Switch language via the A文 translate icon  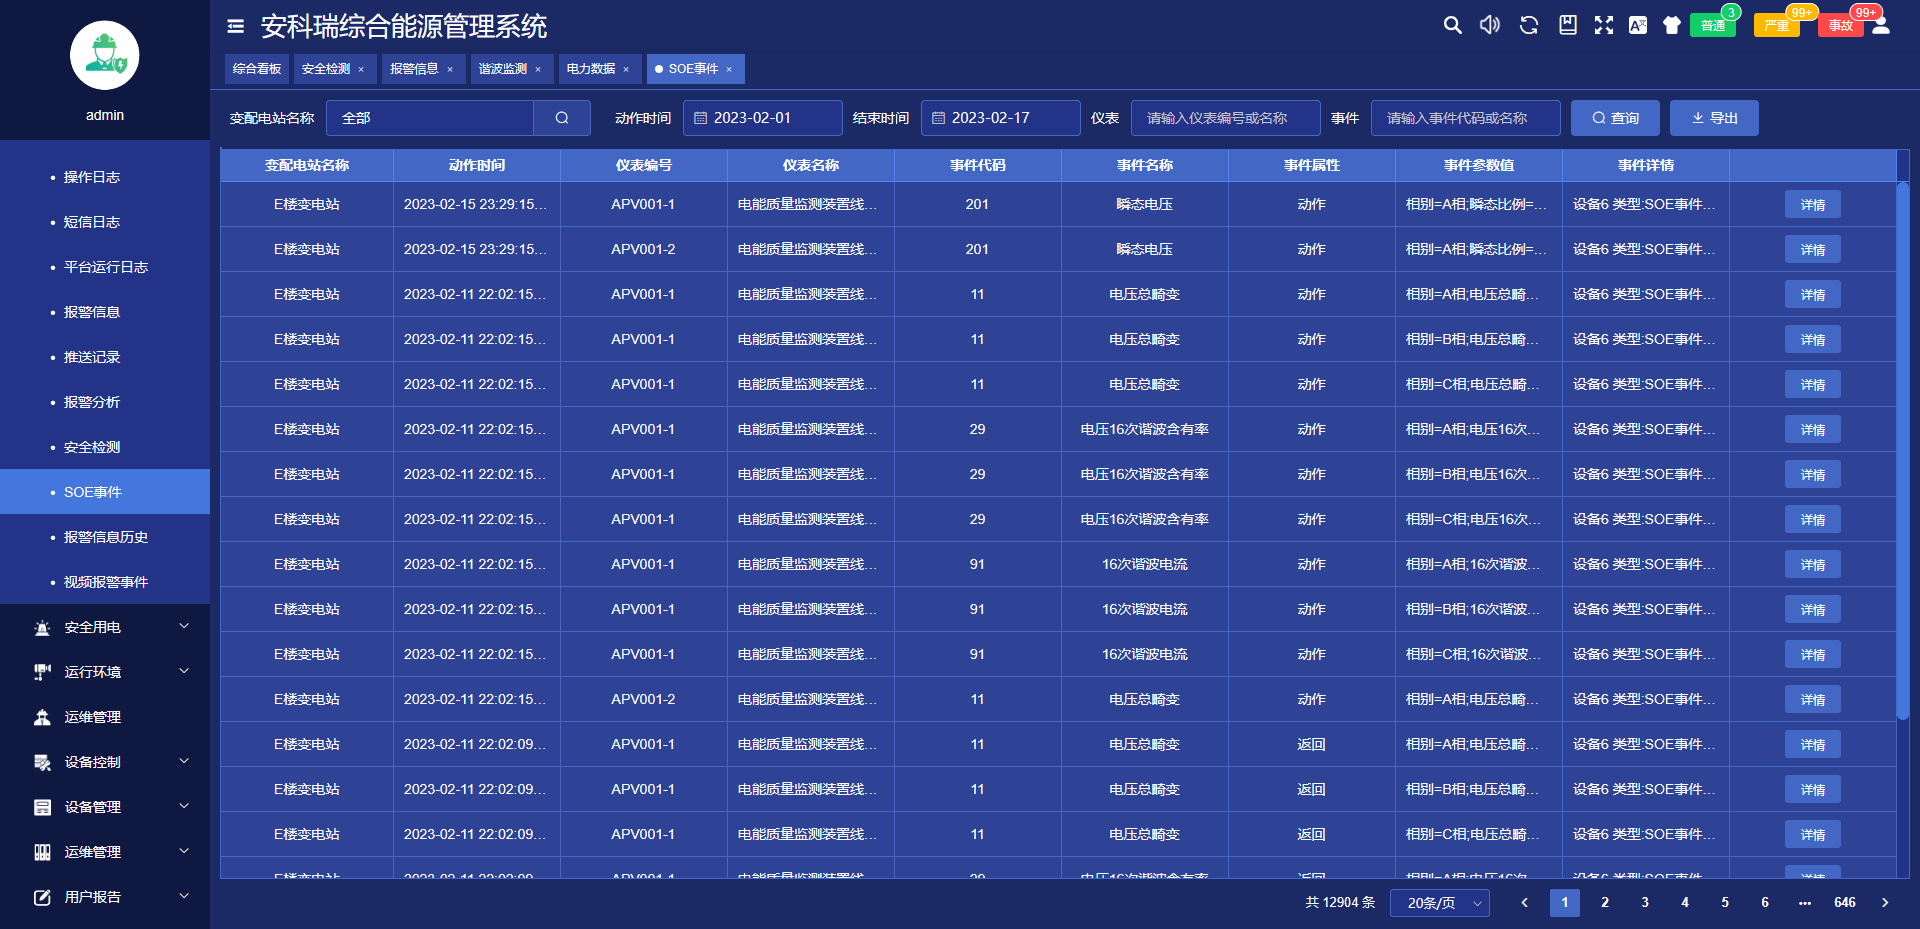point(1638,25)
